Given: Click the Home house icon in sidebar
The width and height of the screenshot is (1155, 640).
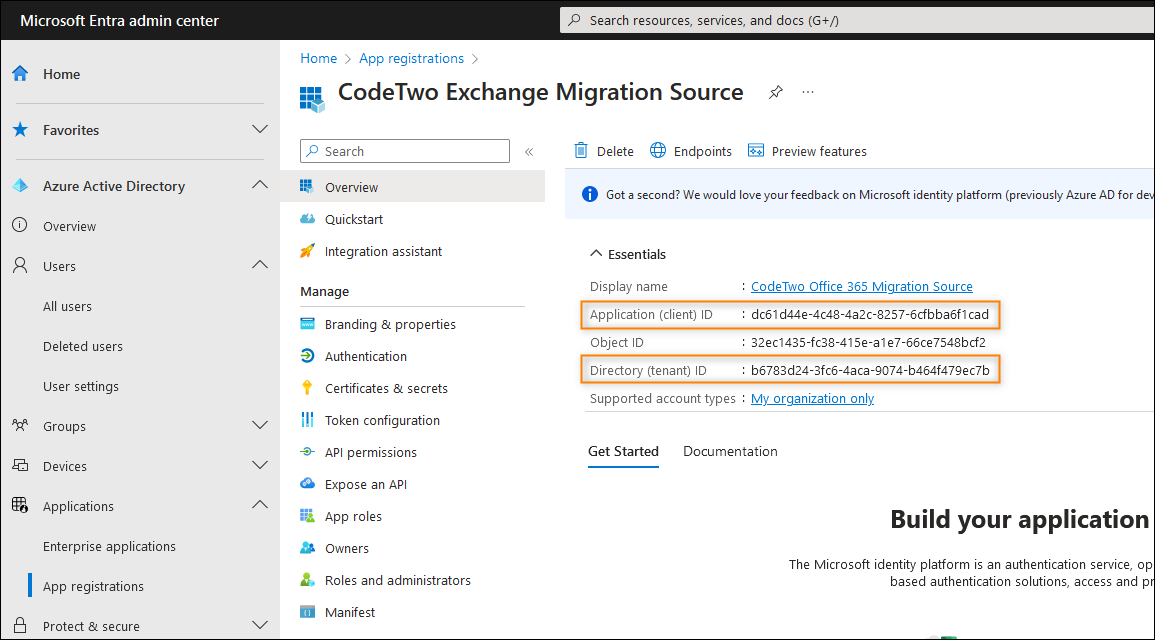Looking at the screenshot, I should [x=20, y=74].
